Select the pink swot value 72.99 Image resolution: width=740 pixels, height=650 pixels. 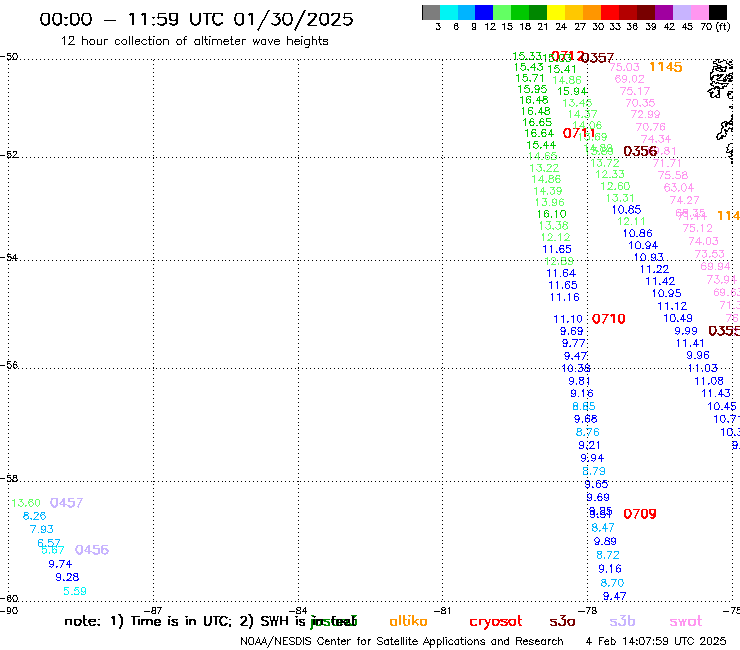[x=646, y=114]
